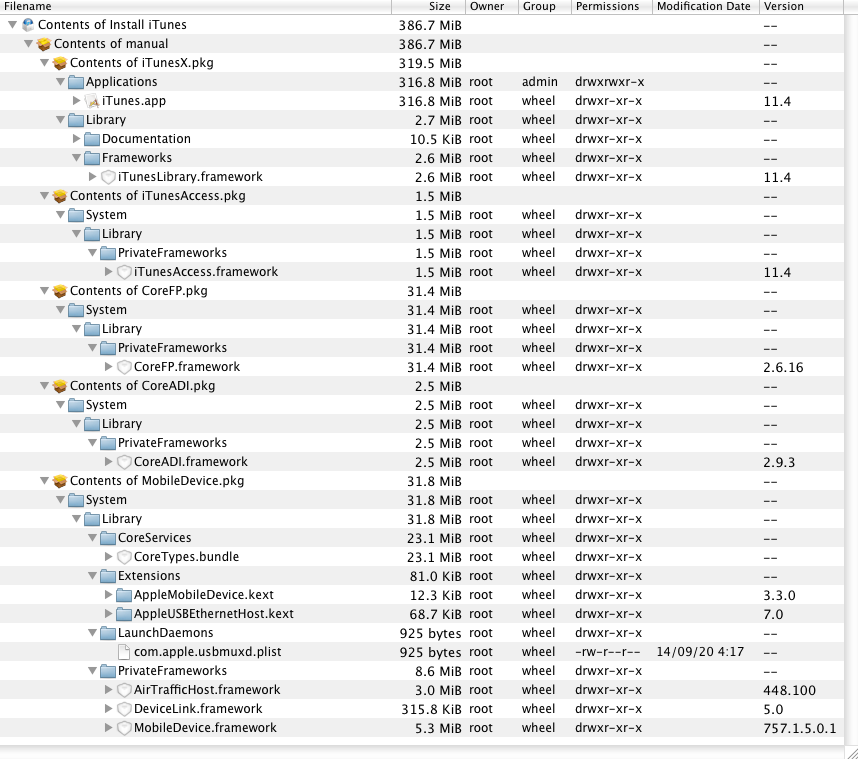Click the Install iTunes globe icon
Viewport: 858px width, 759px height.
point(28,25)
